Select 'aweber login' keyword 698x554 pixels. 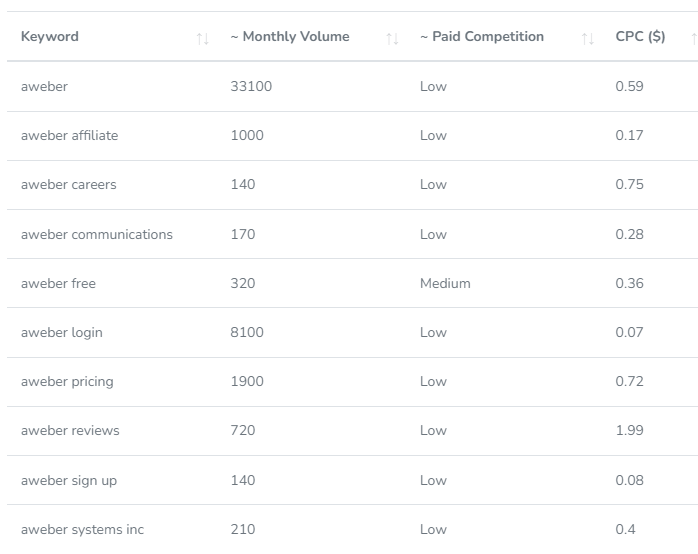click(x=62, y=332)
